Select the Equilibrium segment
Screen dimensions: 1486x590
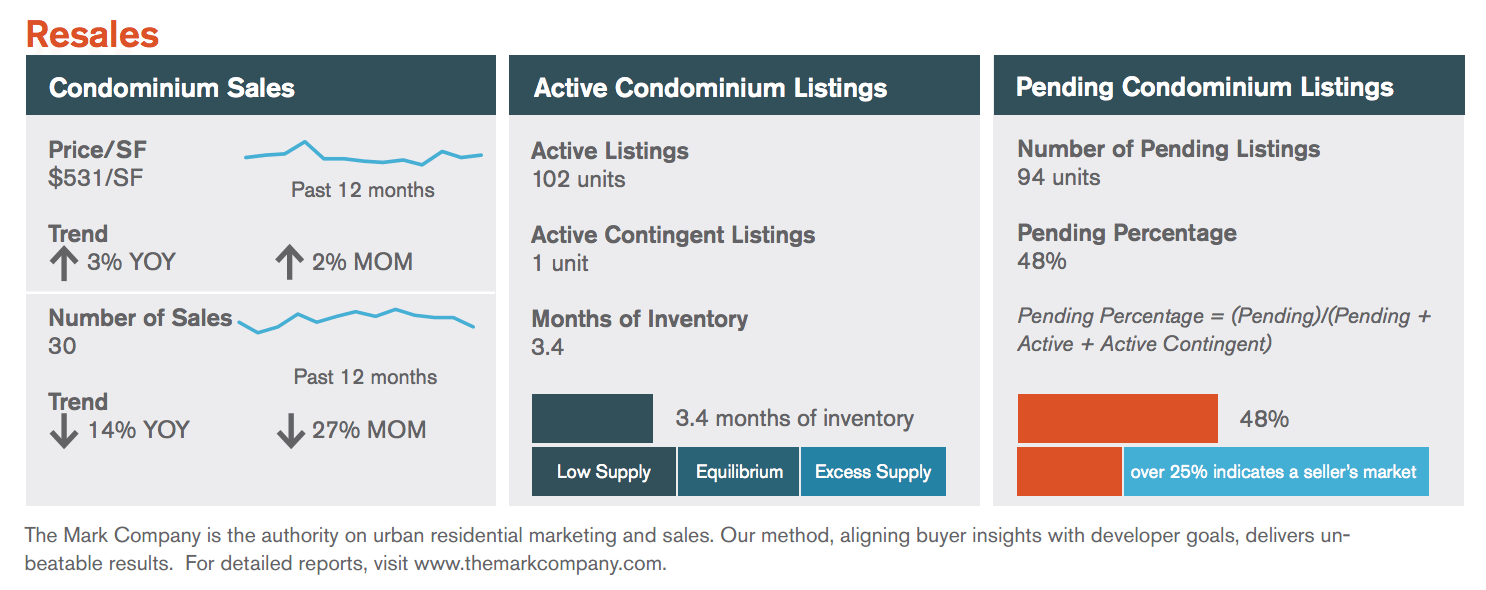tap(739, 472)
